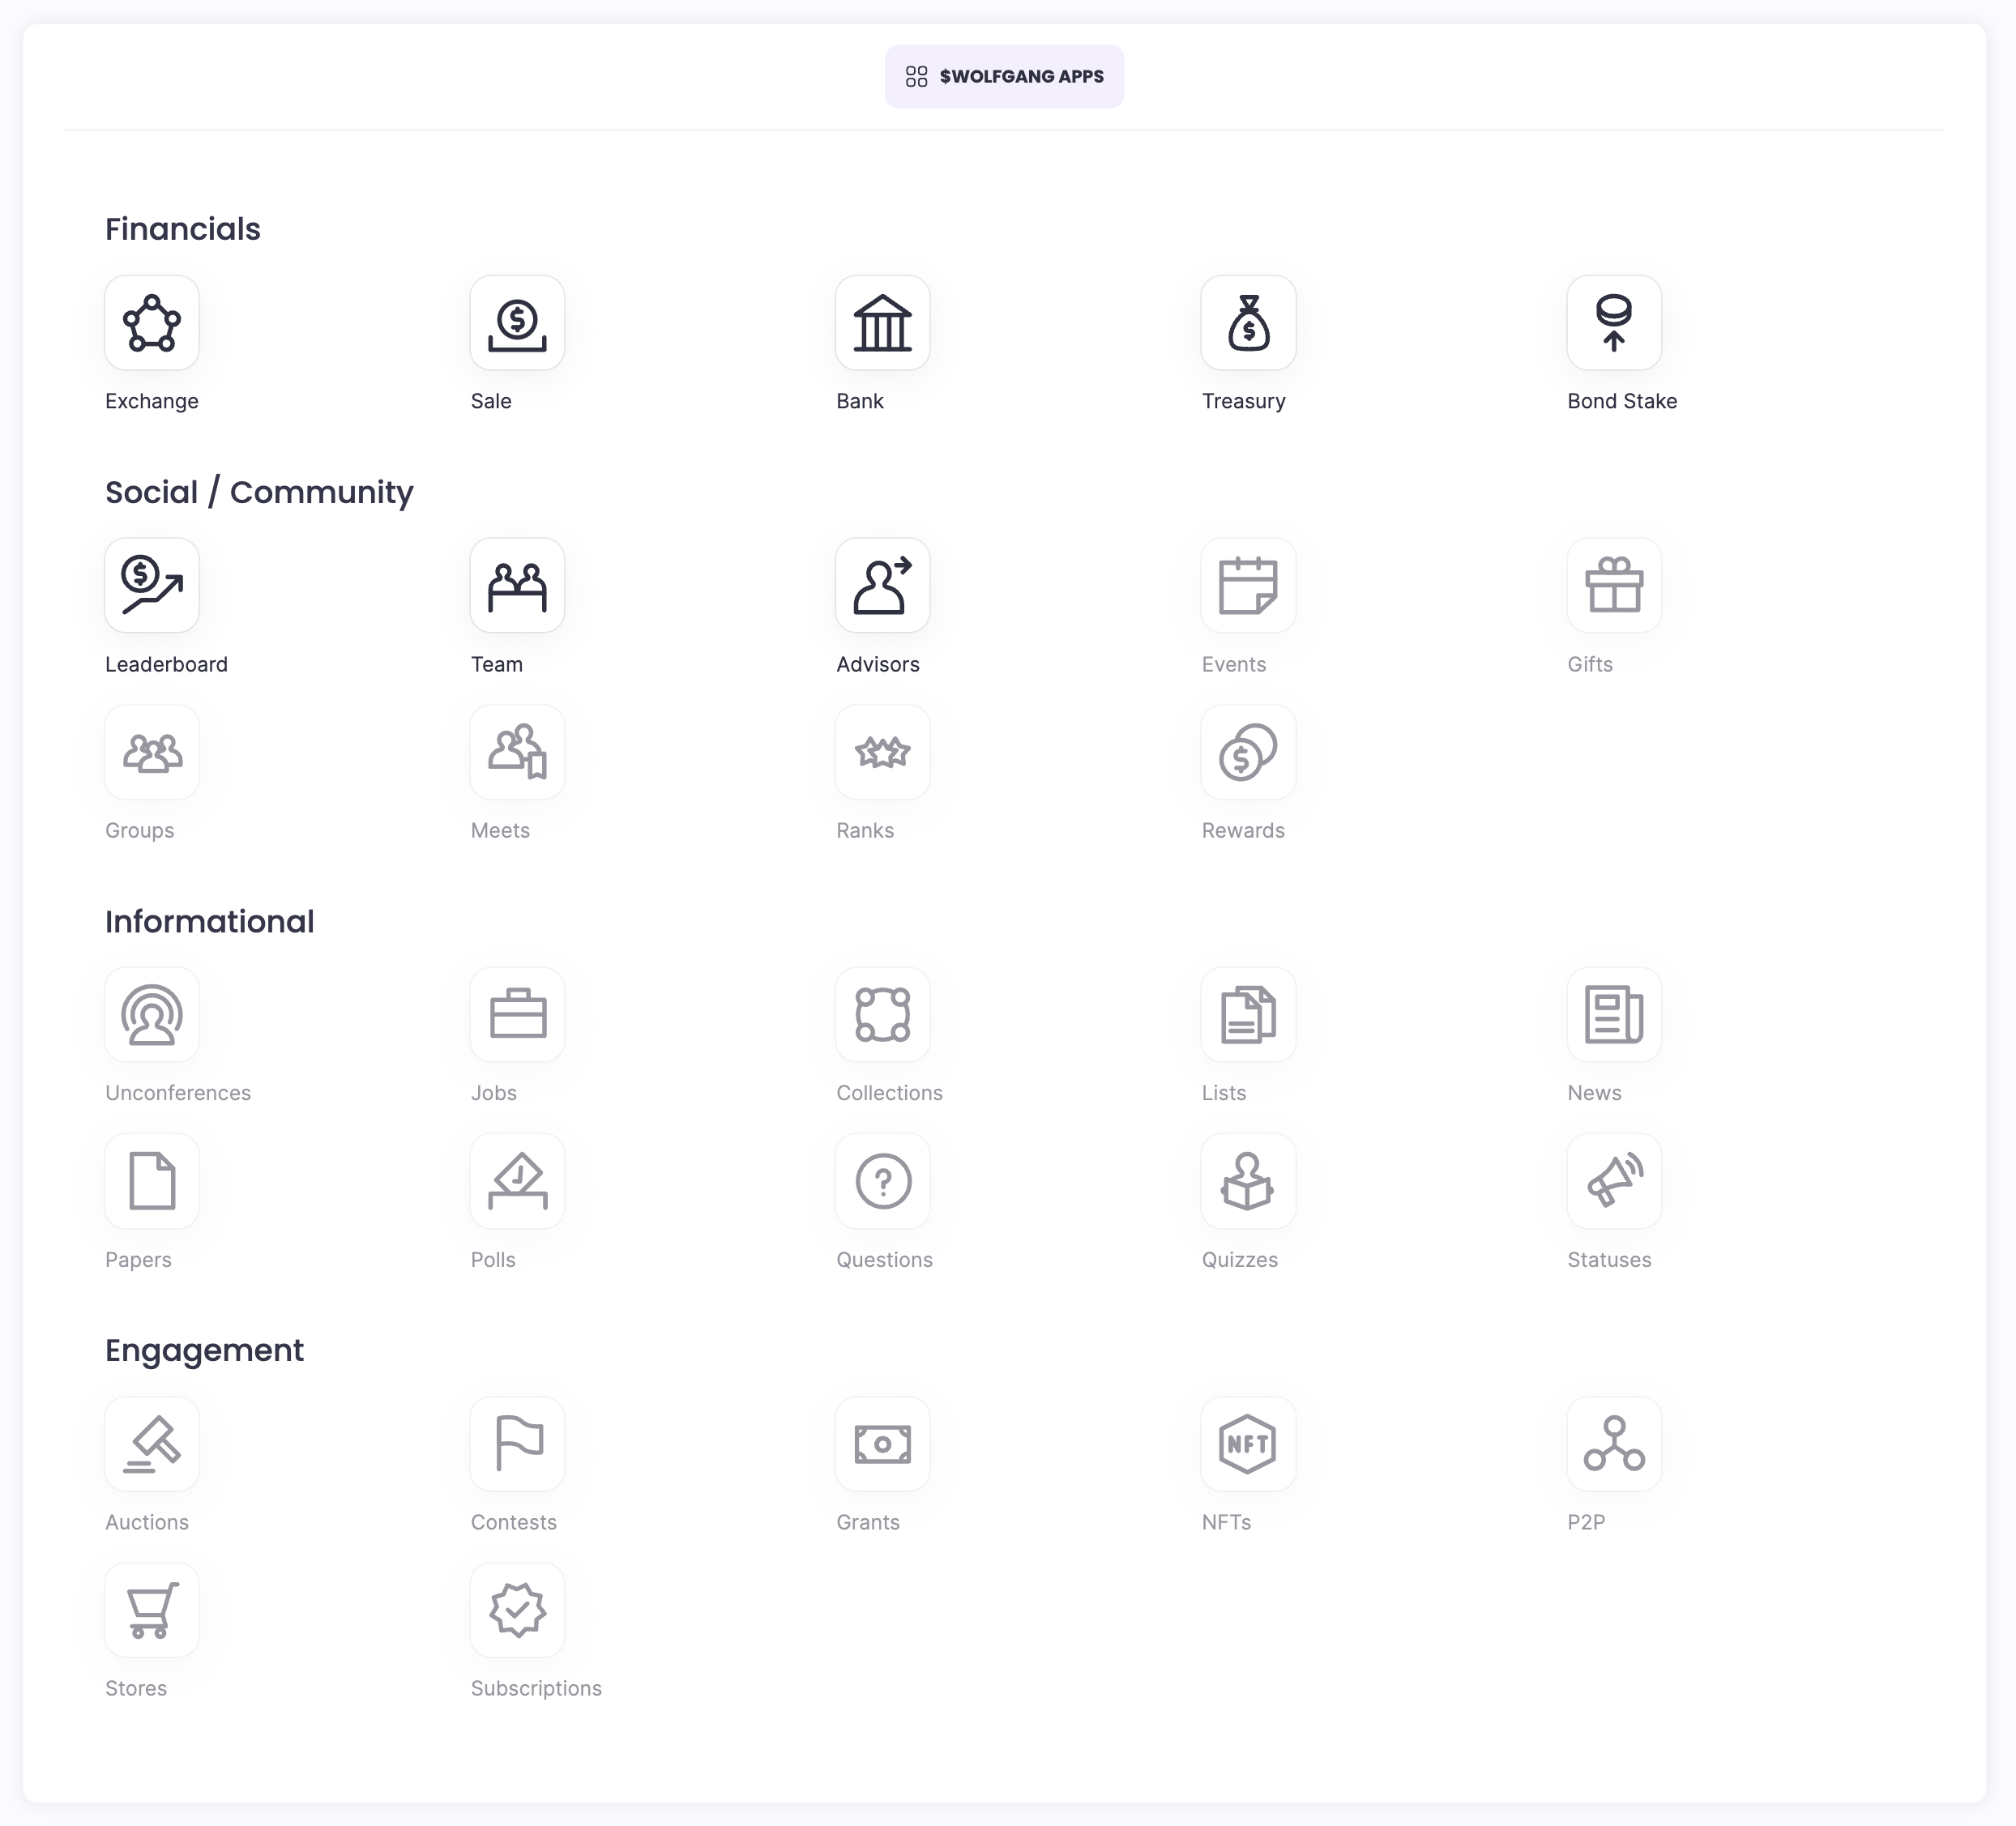Click the Quizzes app icon

pos(1248,1181)
